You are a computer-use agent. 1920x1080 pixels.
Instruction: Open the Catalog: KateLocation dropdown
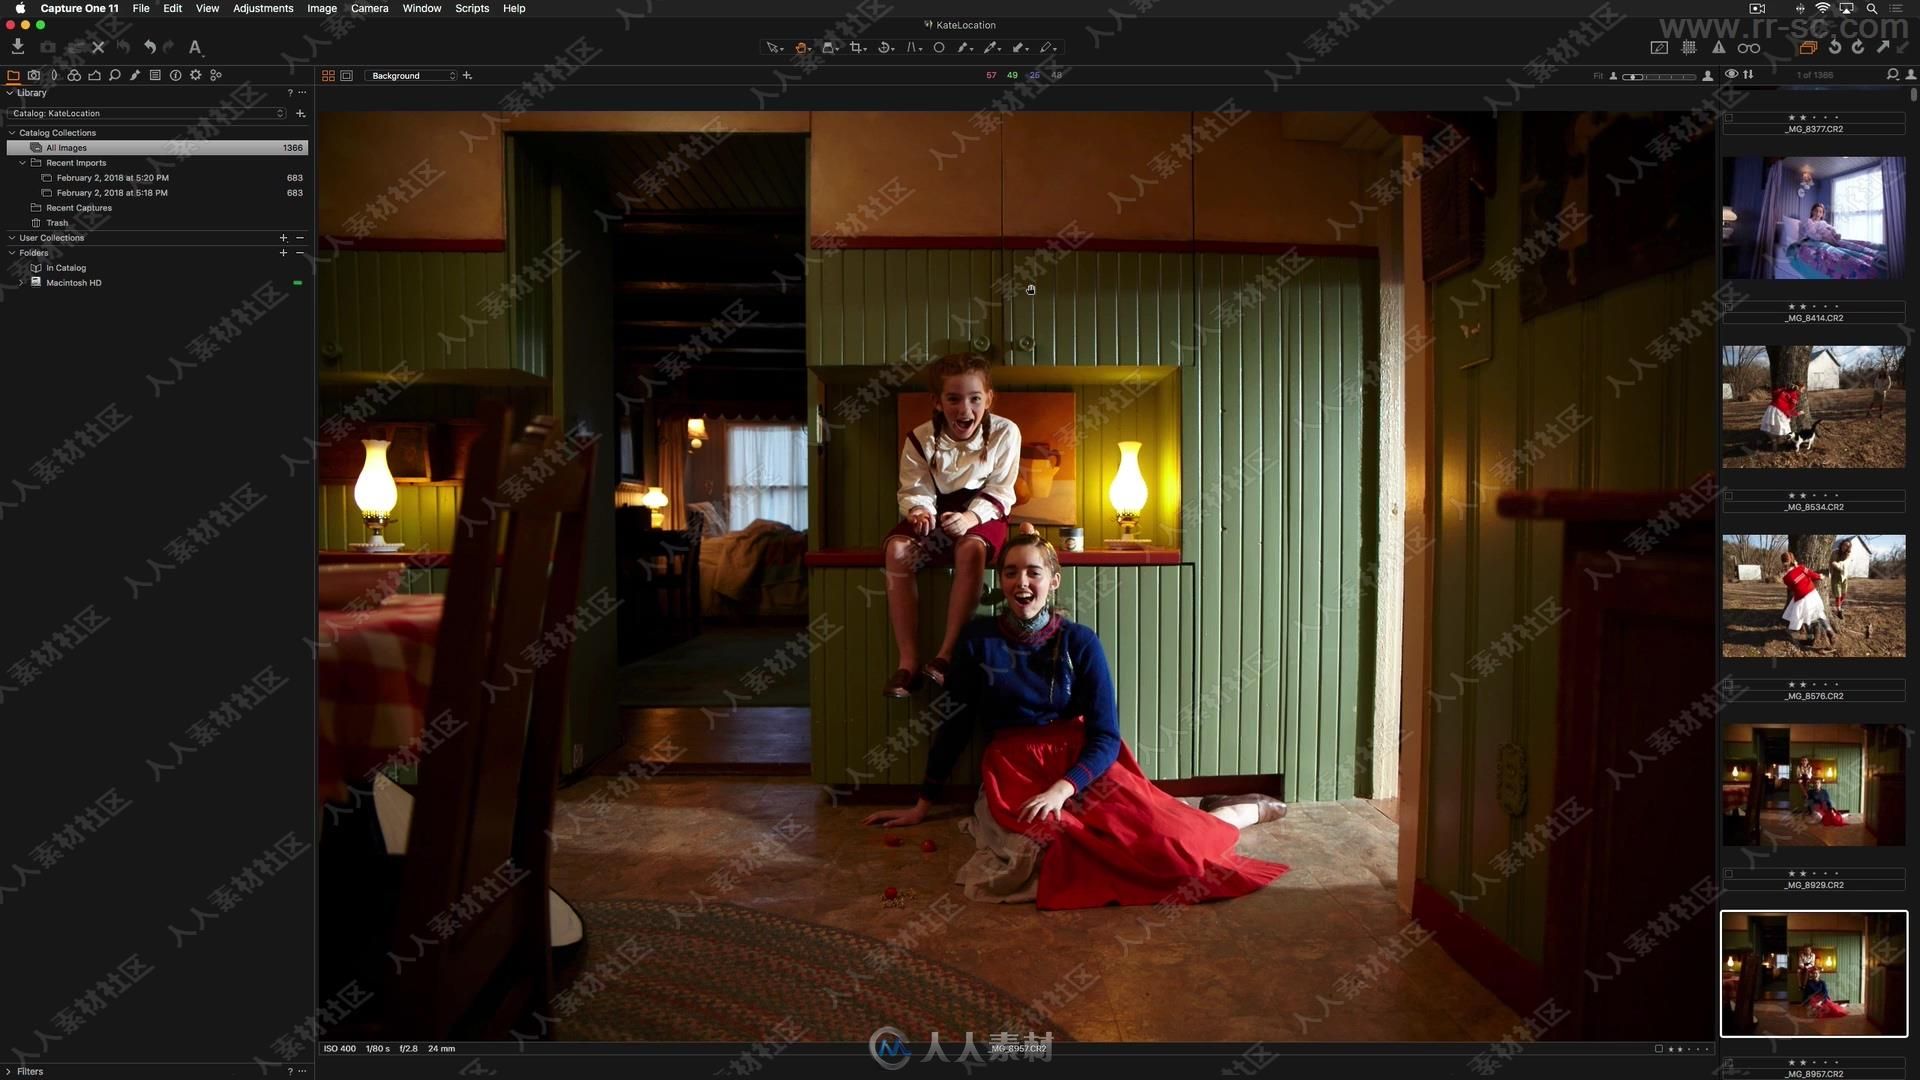pyautogui.click(x=146, y=113)
